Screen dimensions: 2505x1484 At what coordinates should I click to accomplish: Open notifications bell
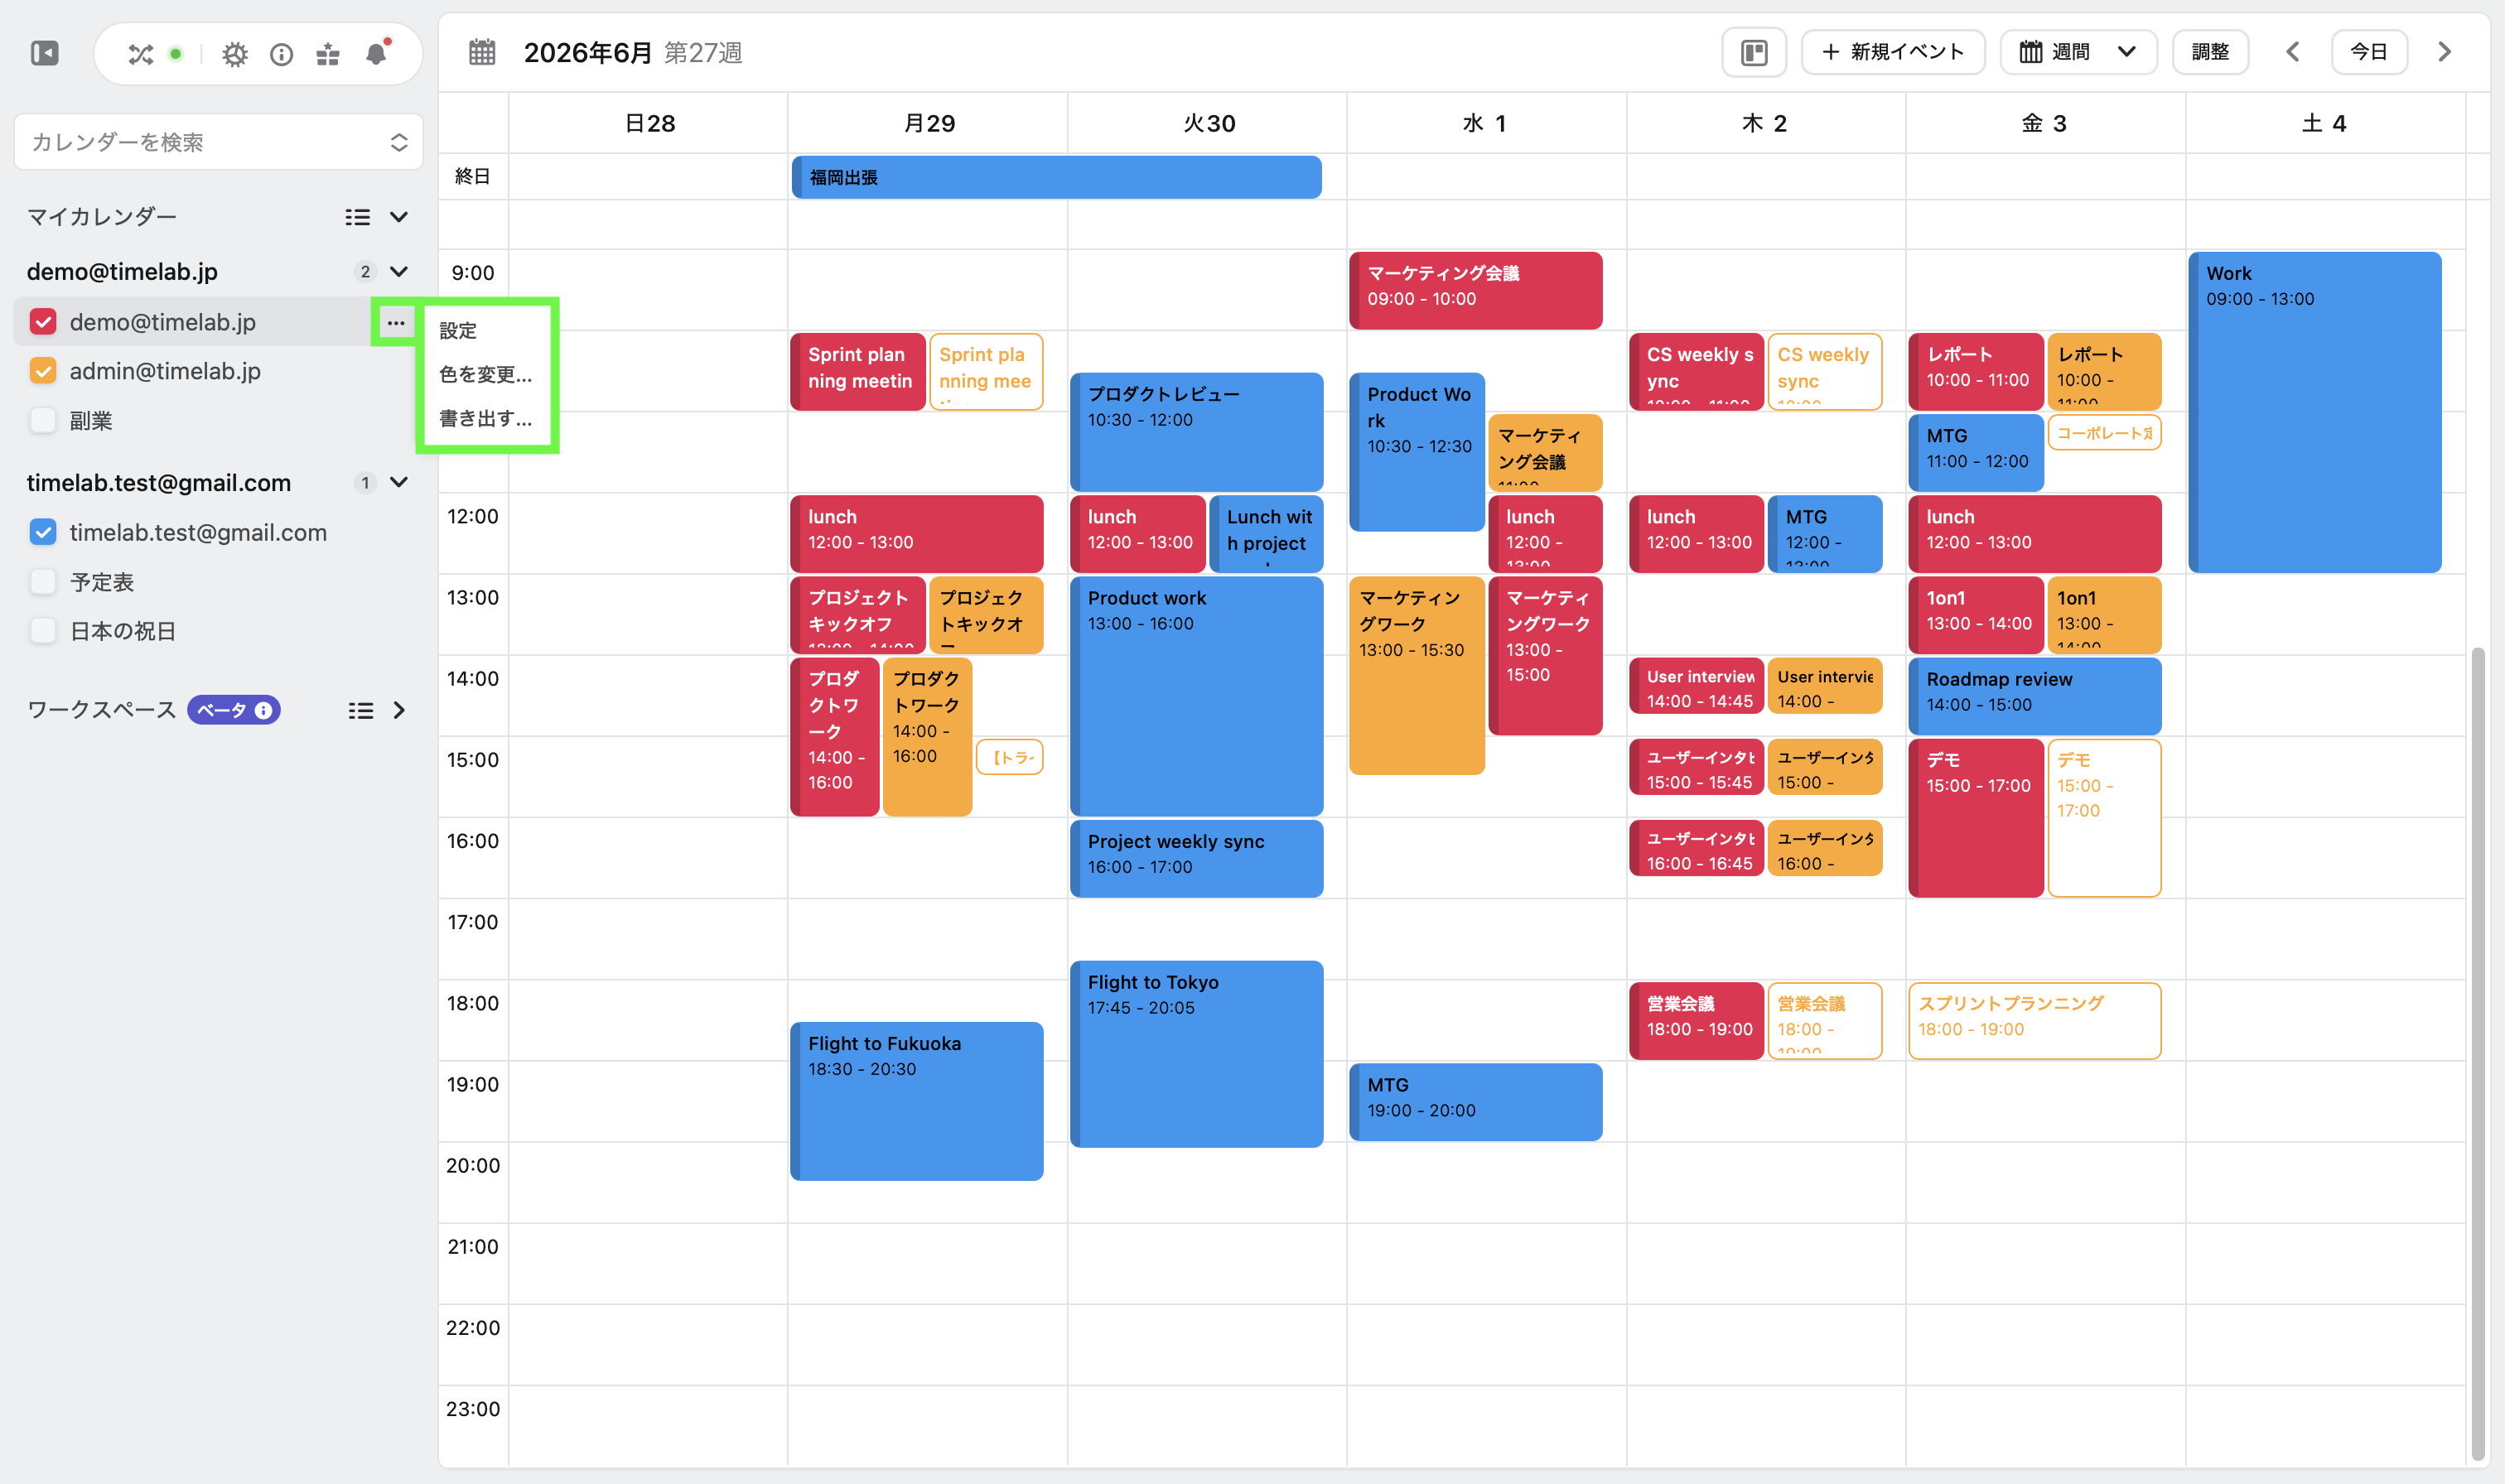[376, 53]
